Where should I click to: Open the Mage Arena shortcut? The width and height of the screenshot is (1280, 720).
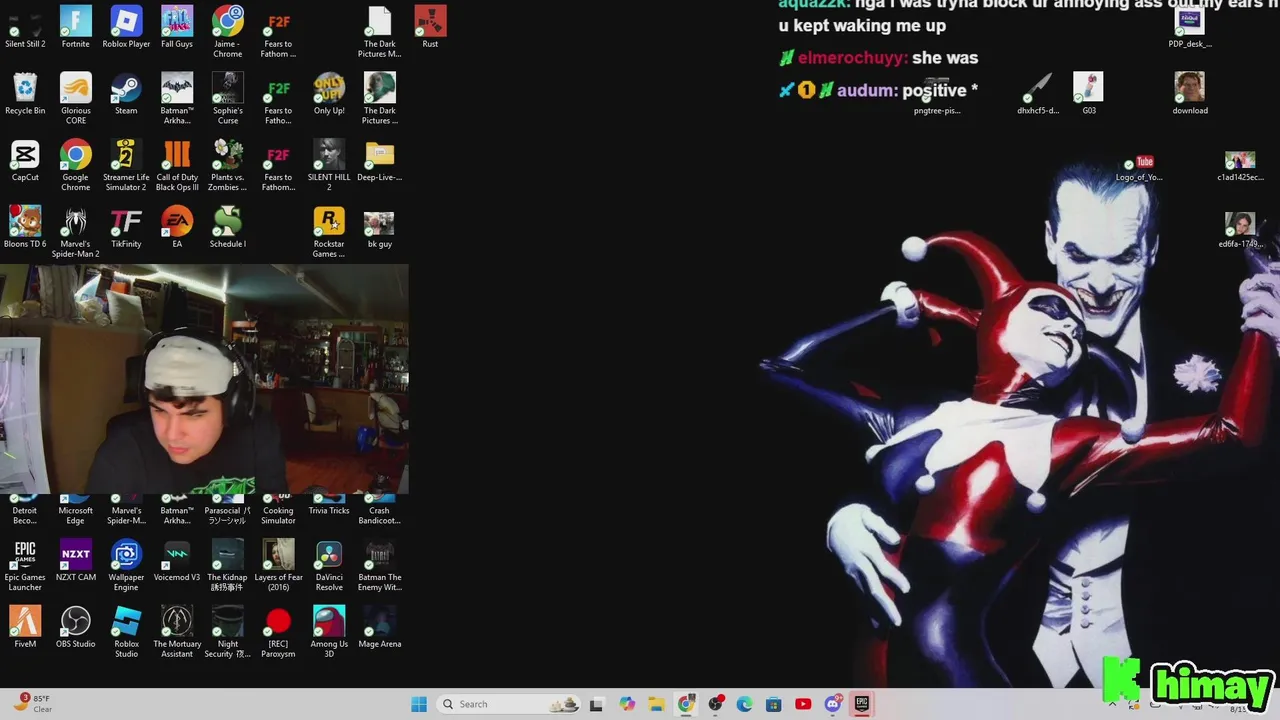pos(380,628)
